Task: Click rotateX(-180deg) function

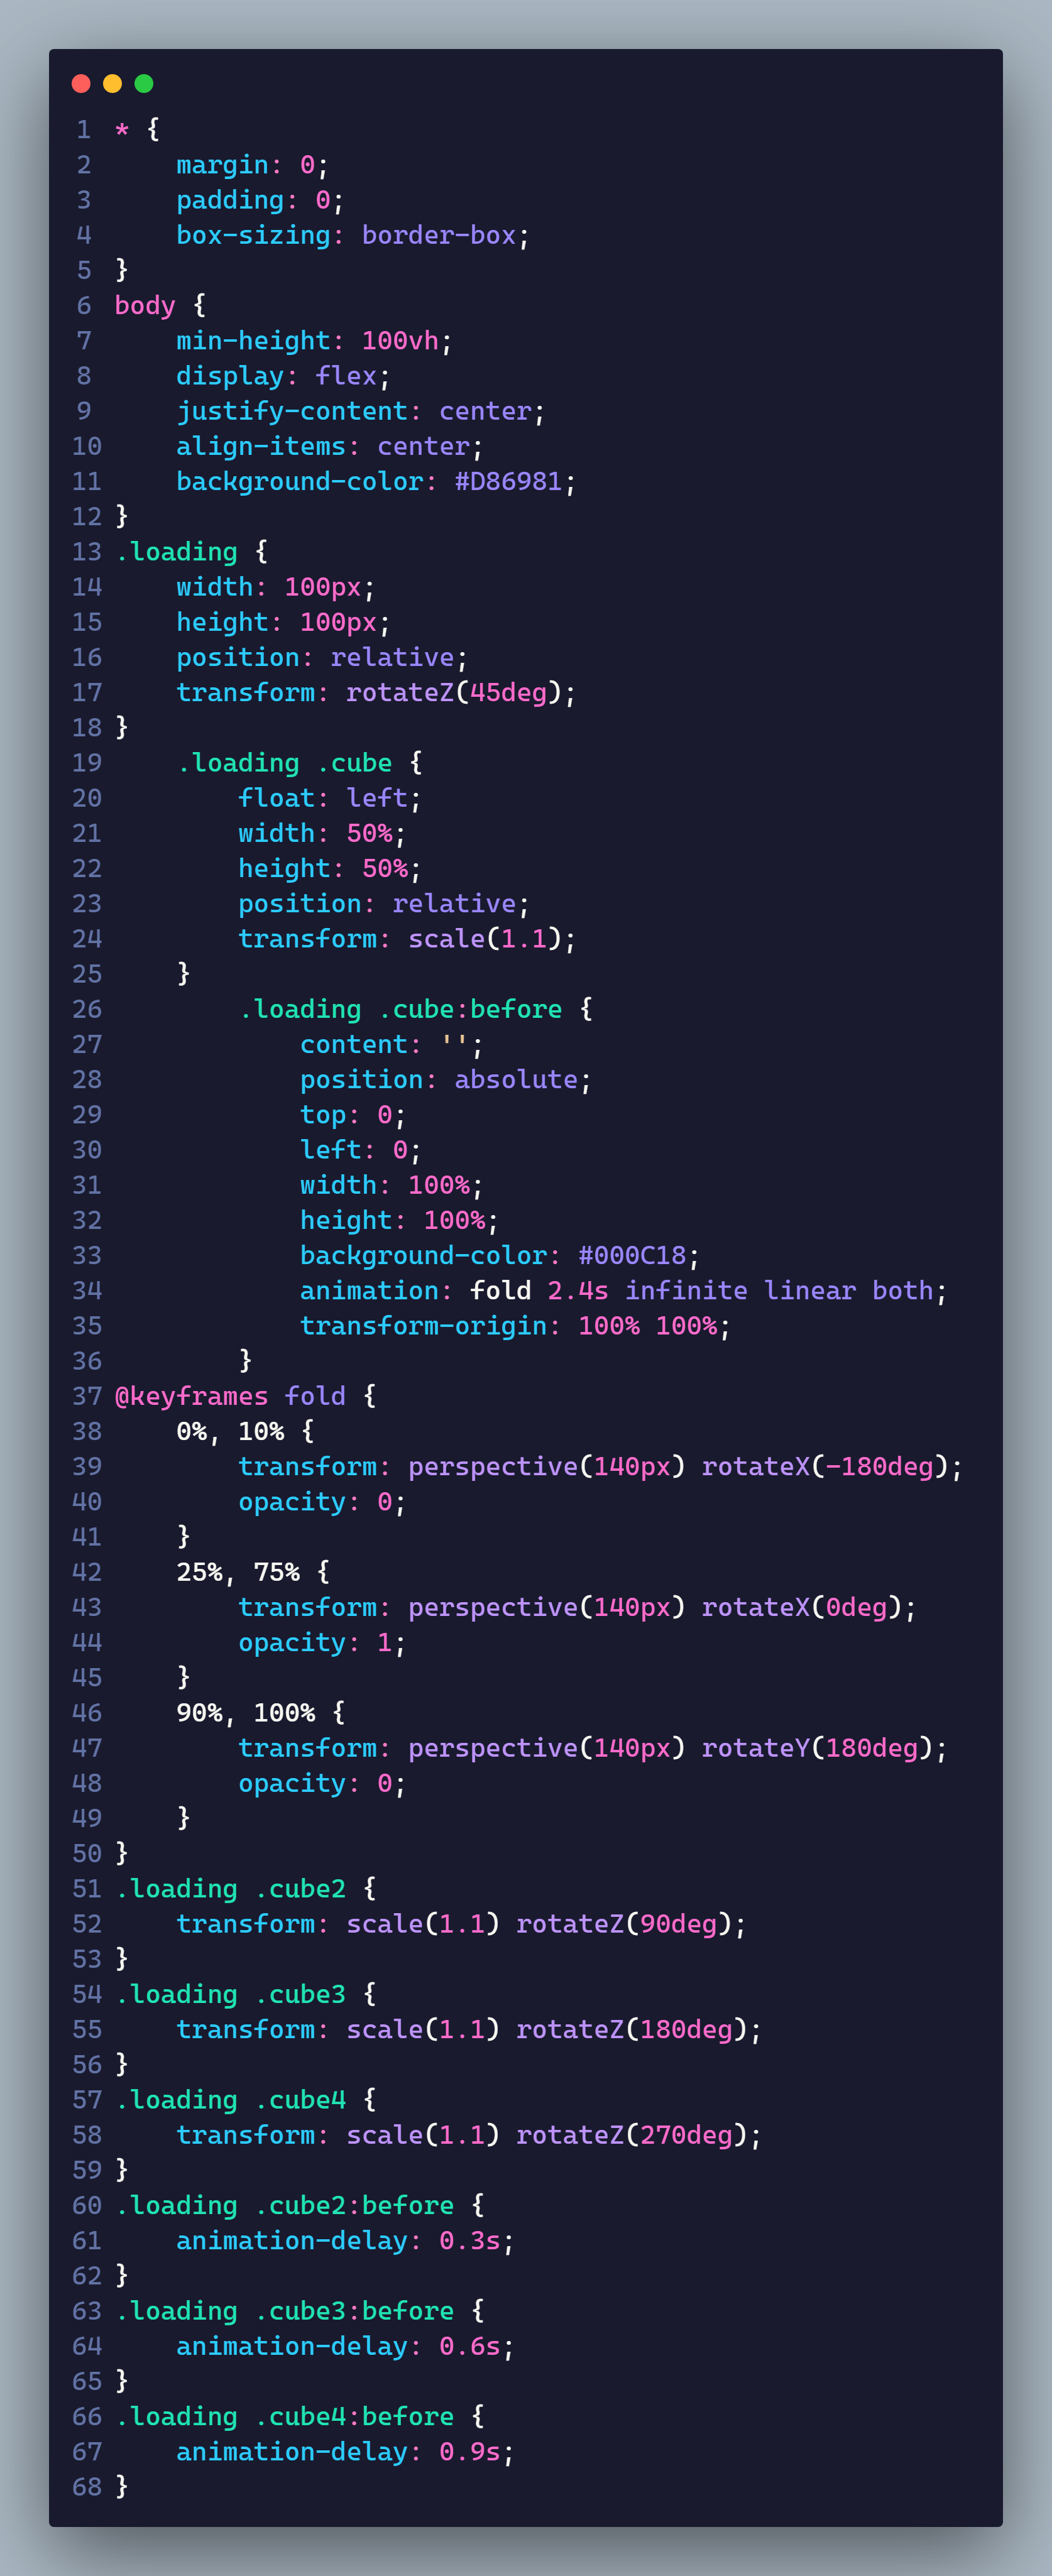Action: pyautogui.click(x=825, y=1466)
